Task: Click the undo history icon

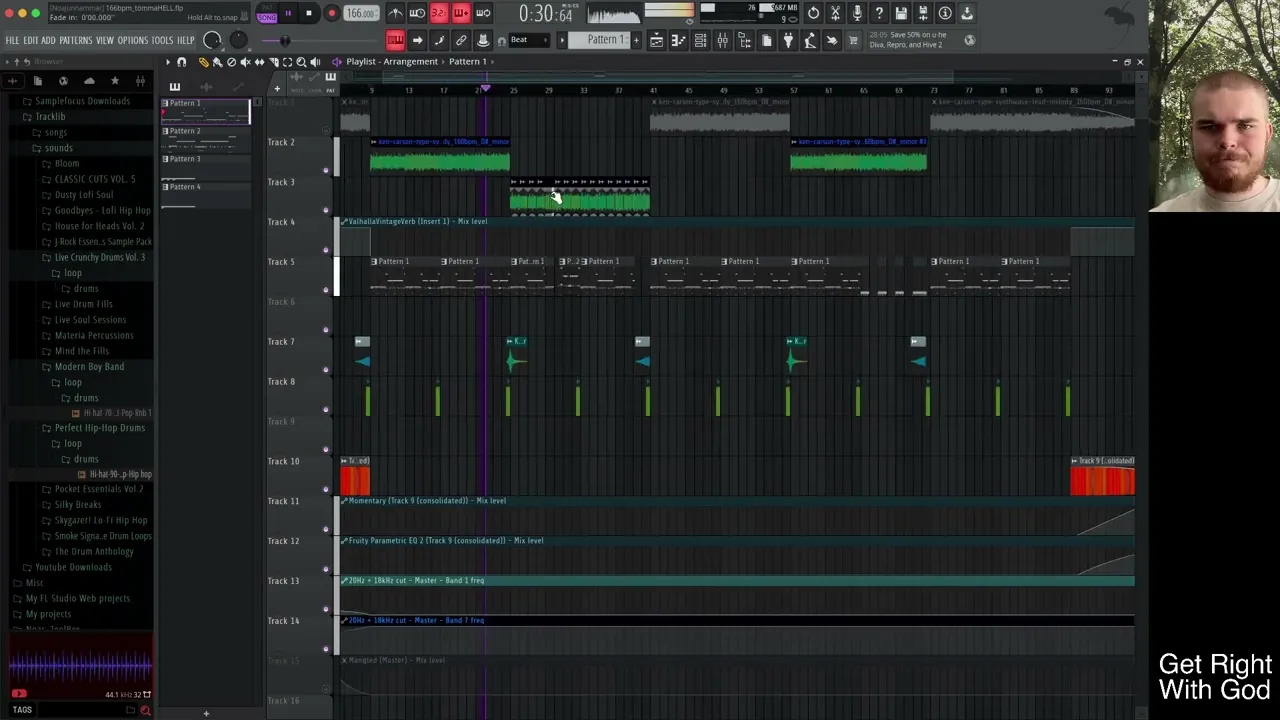Action: tap(813, 13)
